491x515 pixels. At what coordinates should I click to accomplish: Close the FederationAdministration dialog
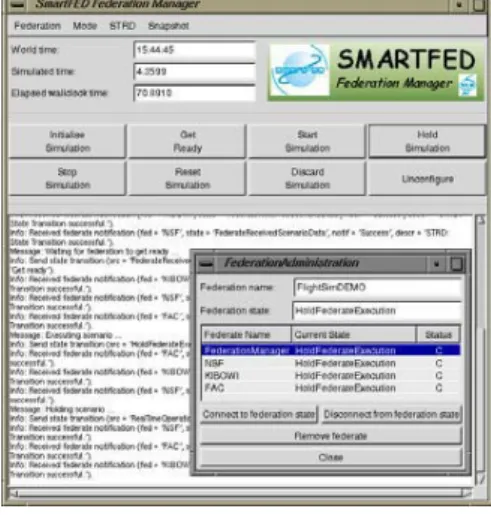(x=331, y=457)
